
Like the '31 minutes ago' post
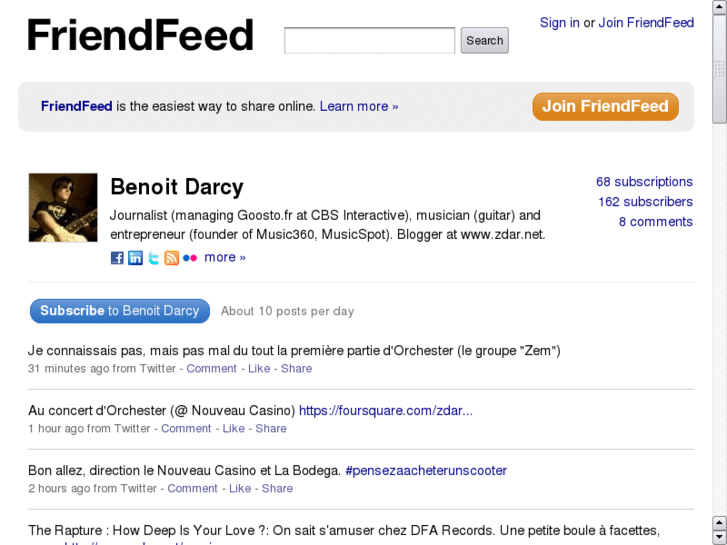point(259,368)
